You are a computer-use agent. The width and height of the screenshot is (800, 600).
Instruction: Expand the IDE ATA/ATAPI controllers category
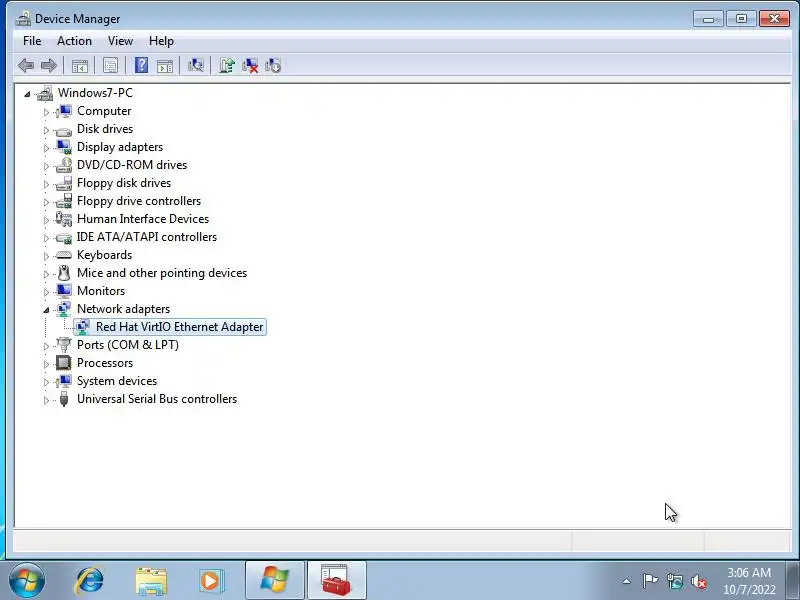point(46,238)
